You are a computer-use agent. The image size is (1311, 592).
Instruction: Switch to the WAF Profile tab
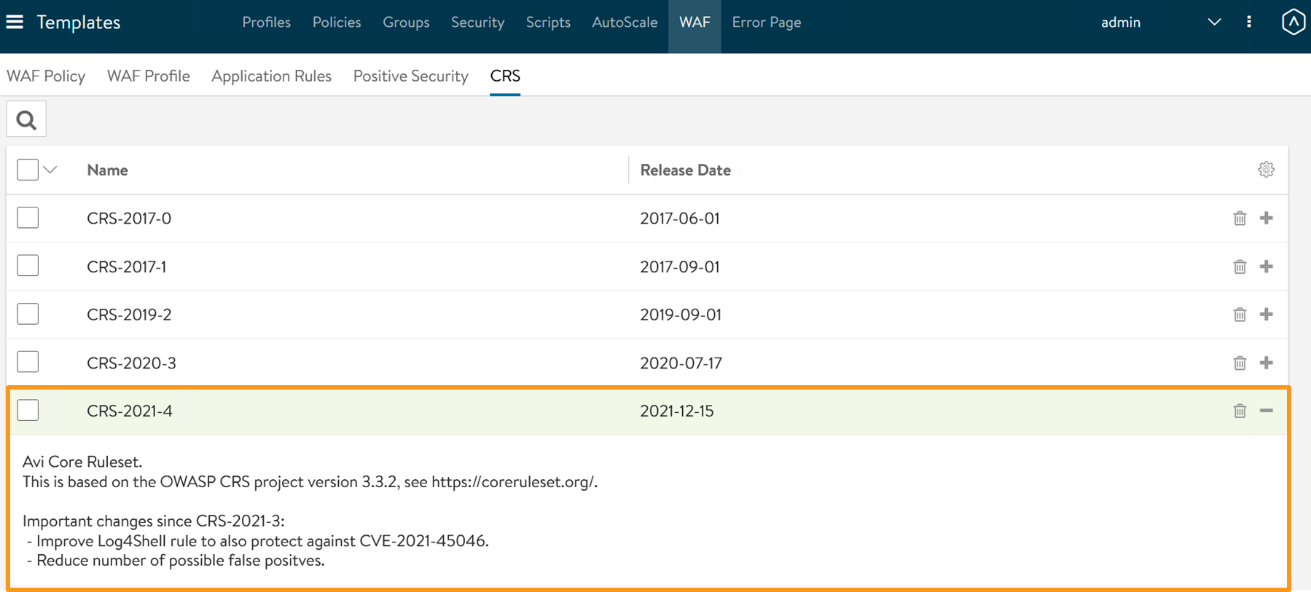coord(149,76)
